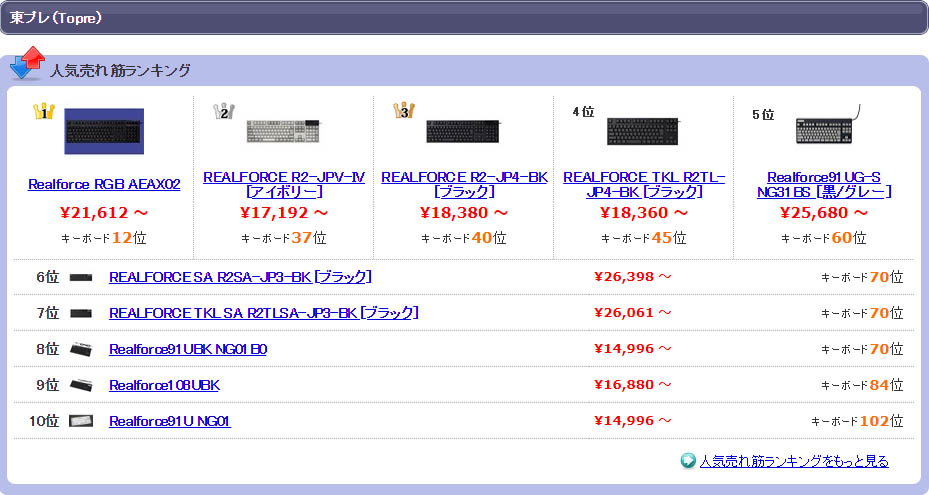The image size is (929, 495).
Task: Click price ¥17,192
Action: [x=284, y=213]
